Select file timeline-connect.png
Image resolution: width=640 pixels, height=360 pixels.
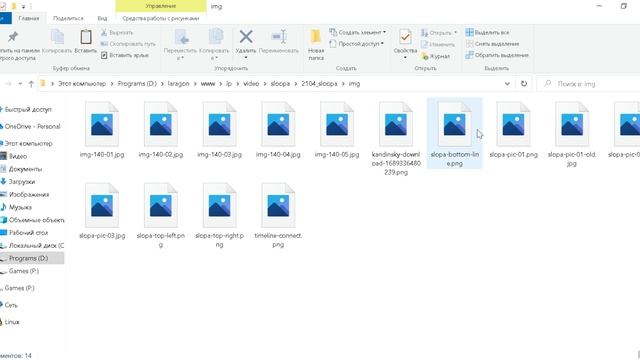pyautogui.click(x=278, y=215)
